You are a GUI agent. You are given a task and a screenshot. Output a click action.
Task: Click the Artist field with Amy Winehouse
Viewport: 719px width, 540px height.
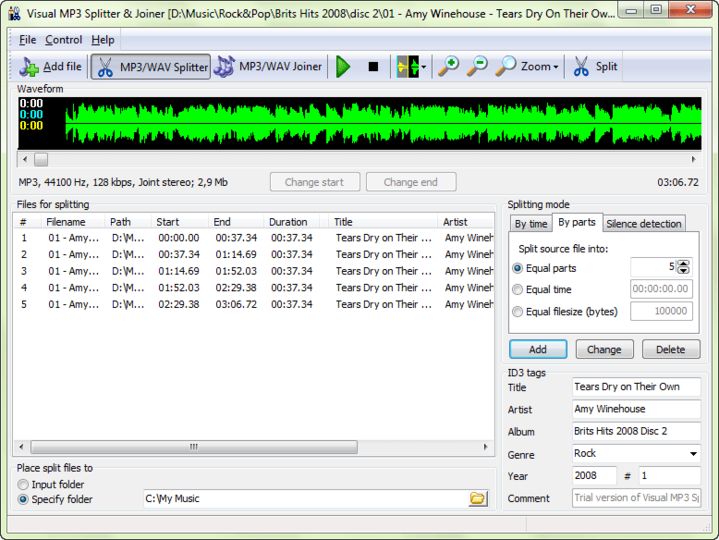(636, 409)
